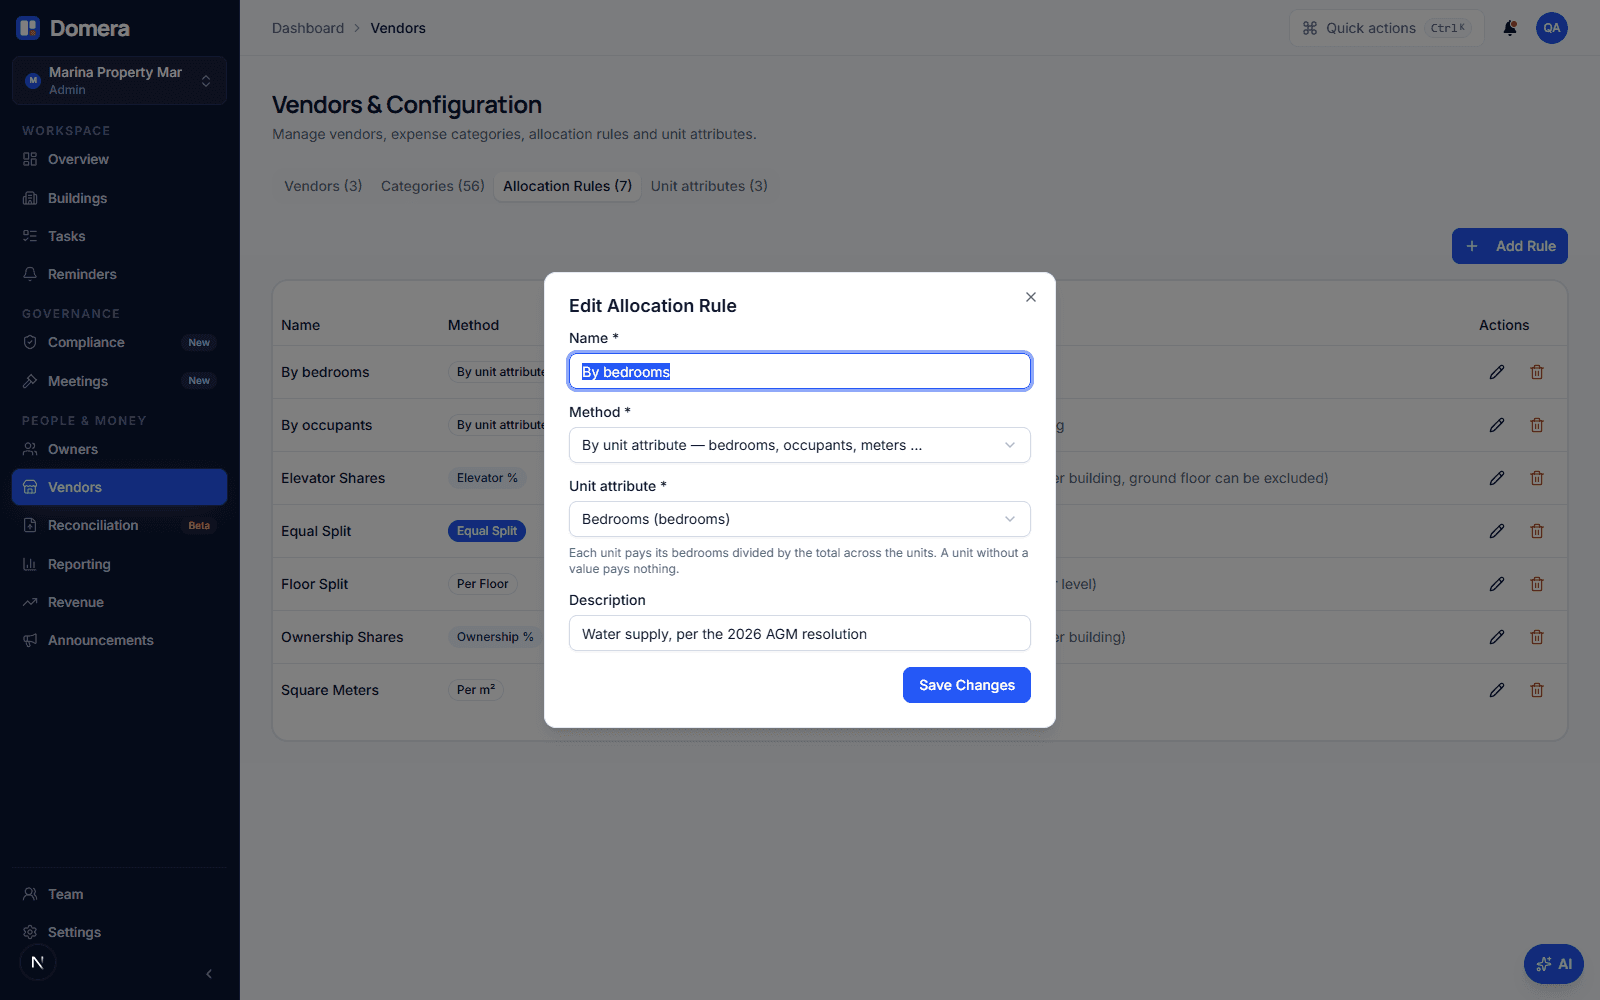Switch to the Categories (56) tab

[433, 186]
